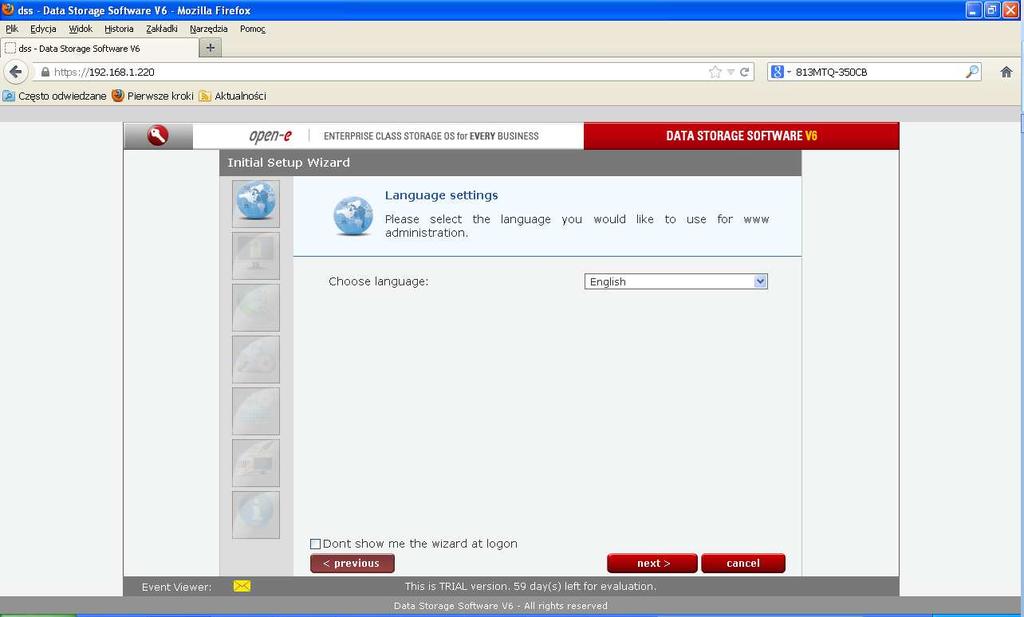This screenshot has width=1024, height=617.
Task: Toggle Dont show me the wizard at logon
Action: pos(315,544)
